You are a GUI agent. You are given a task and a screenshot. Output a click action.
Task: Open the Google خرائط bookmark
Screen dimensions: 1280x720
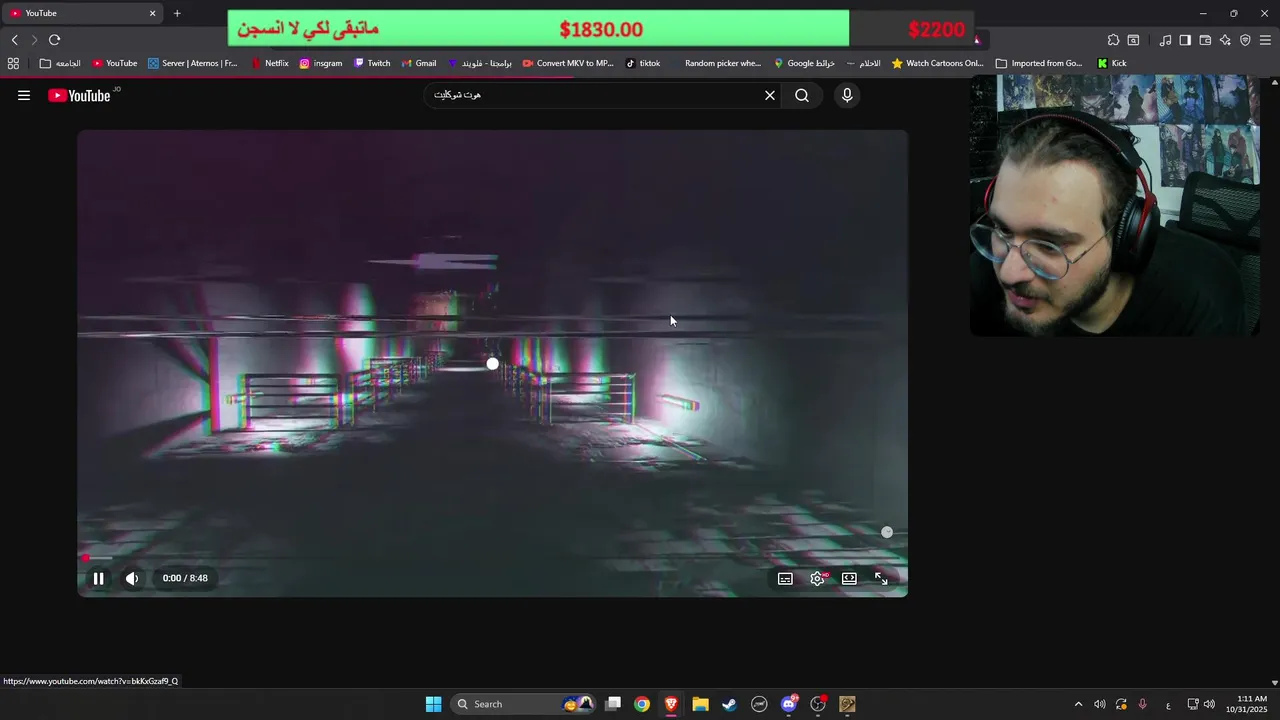(804, 63)
